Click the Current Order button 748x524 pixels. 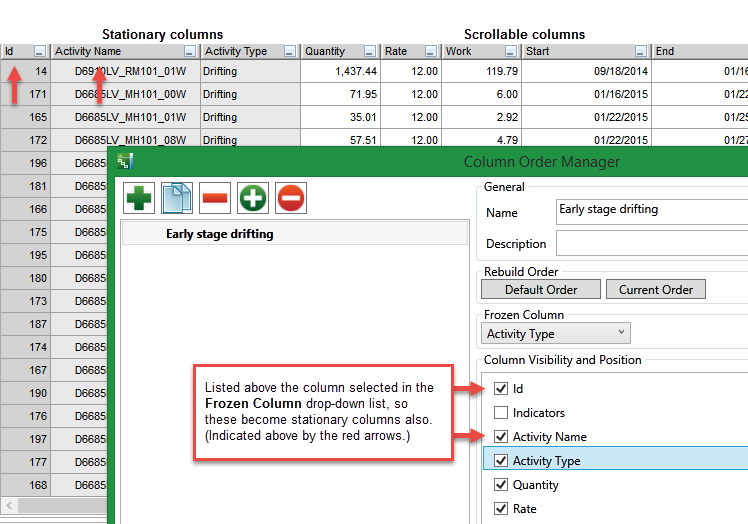point(655,290)
